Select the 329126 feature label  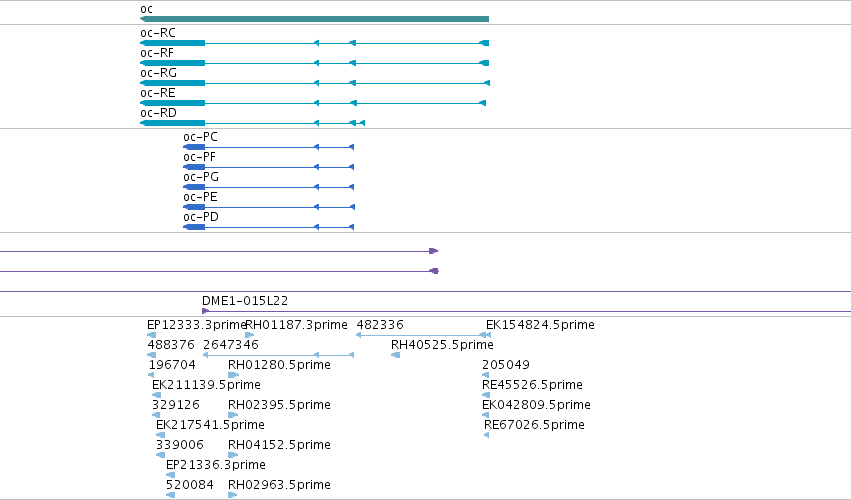(x=176, y=406)
